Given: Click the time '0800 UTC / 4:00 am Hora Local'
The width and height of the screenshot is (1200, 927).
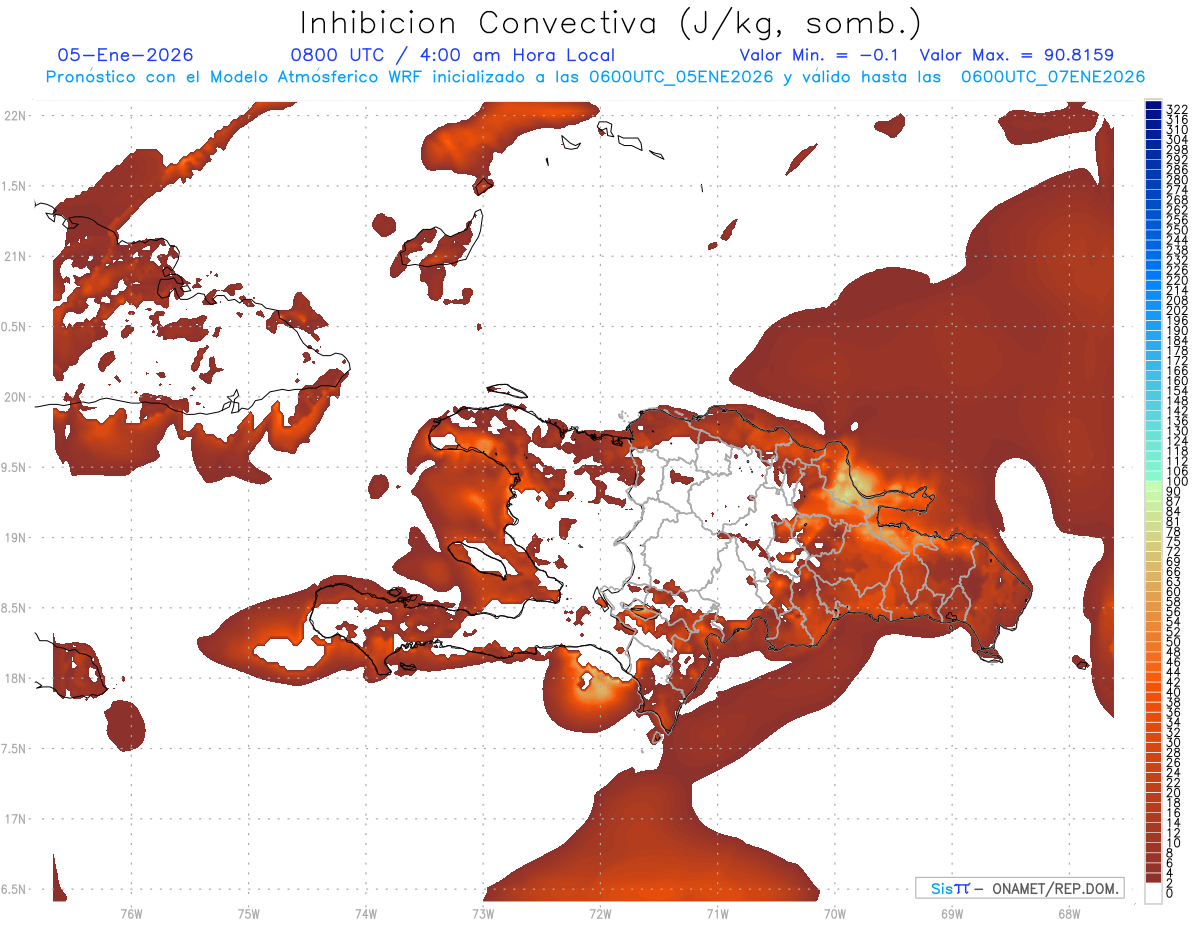Looking at the screenshot, I should point(453,55).
